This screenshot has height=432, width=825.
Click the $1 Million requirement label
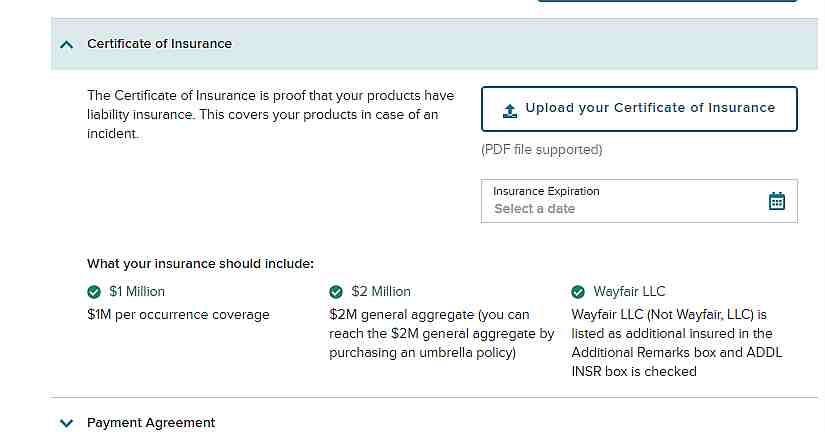pyautogui.click(x=137, y=292)
